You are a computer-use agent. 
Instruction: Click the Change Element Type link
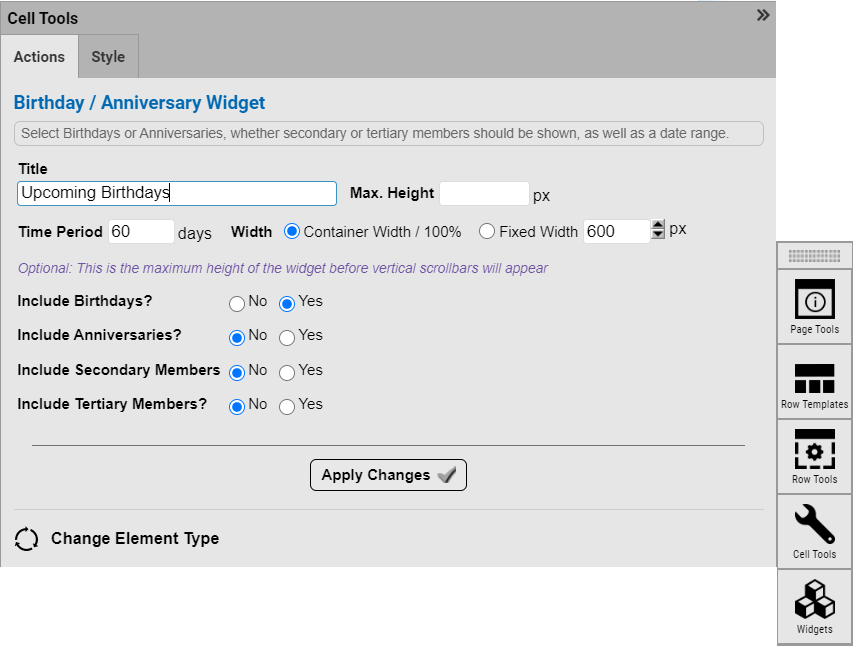click(135, 538)
